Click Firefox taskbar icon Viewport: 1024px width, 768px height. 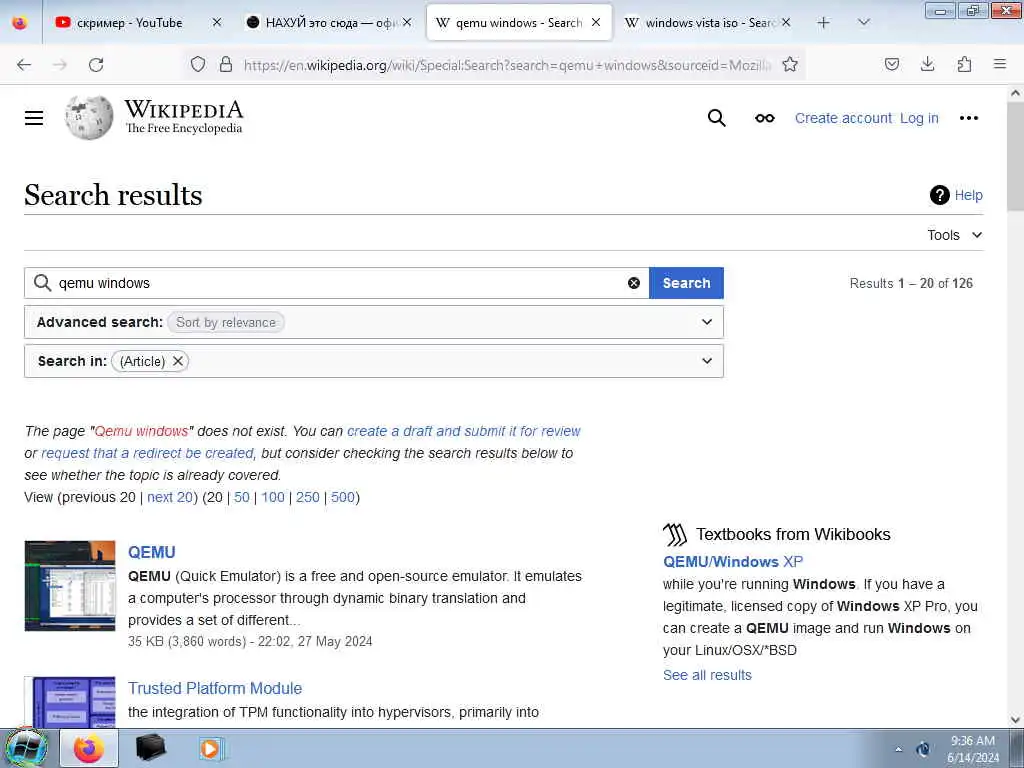click(89, 748)
